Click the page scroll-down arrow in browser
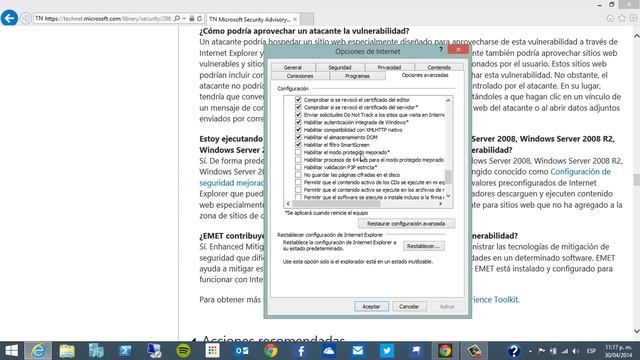640x360 pixels. click(636, 331)
